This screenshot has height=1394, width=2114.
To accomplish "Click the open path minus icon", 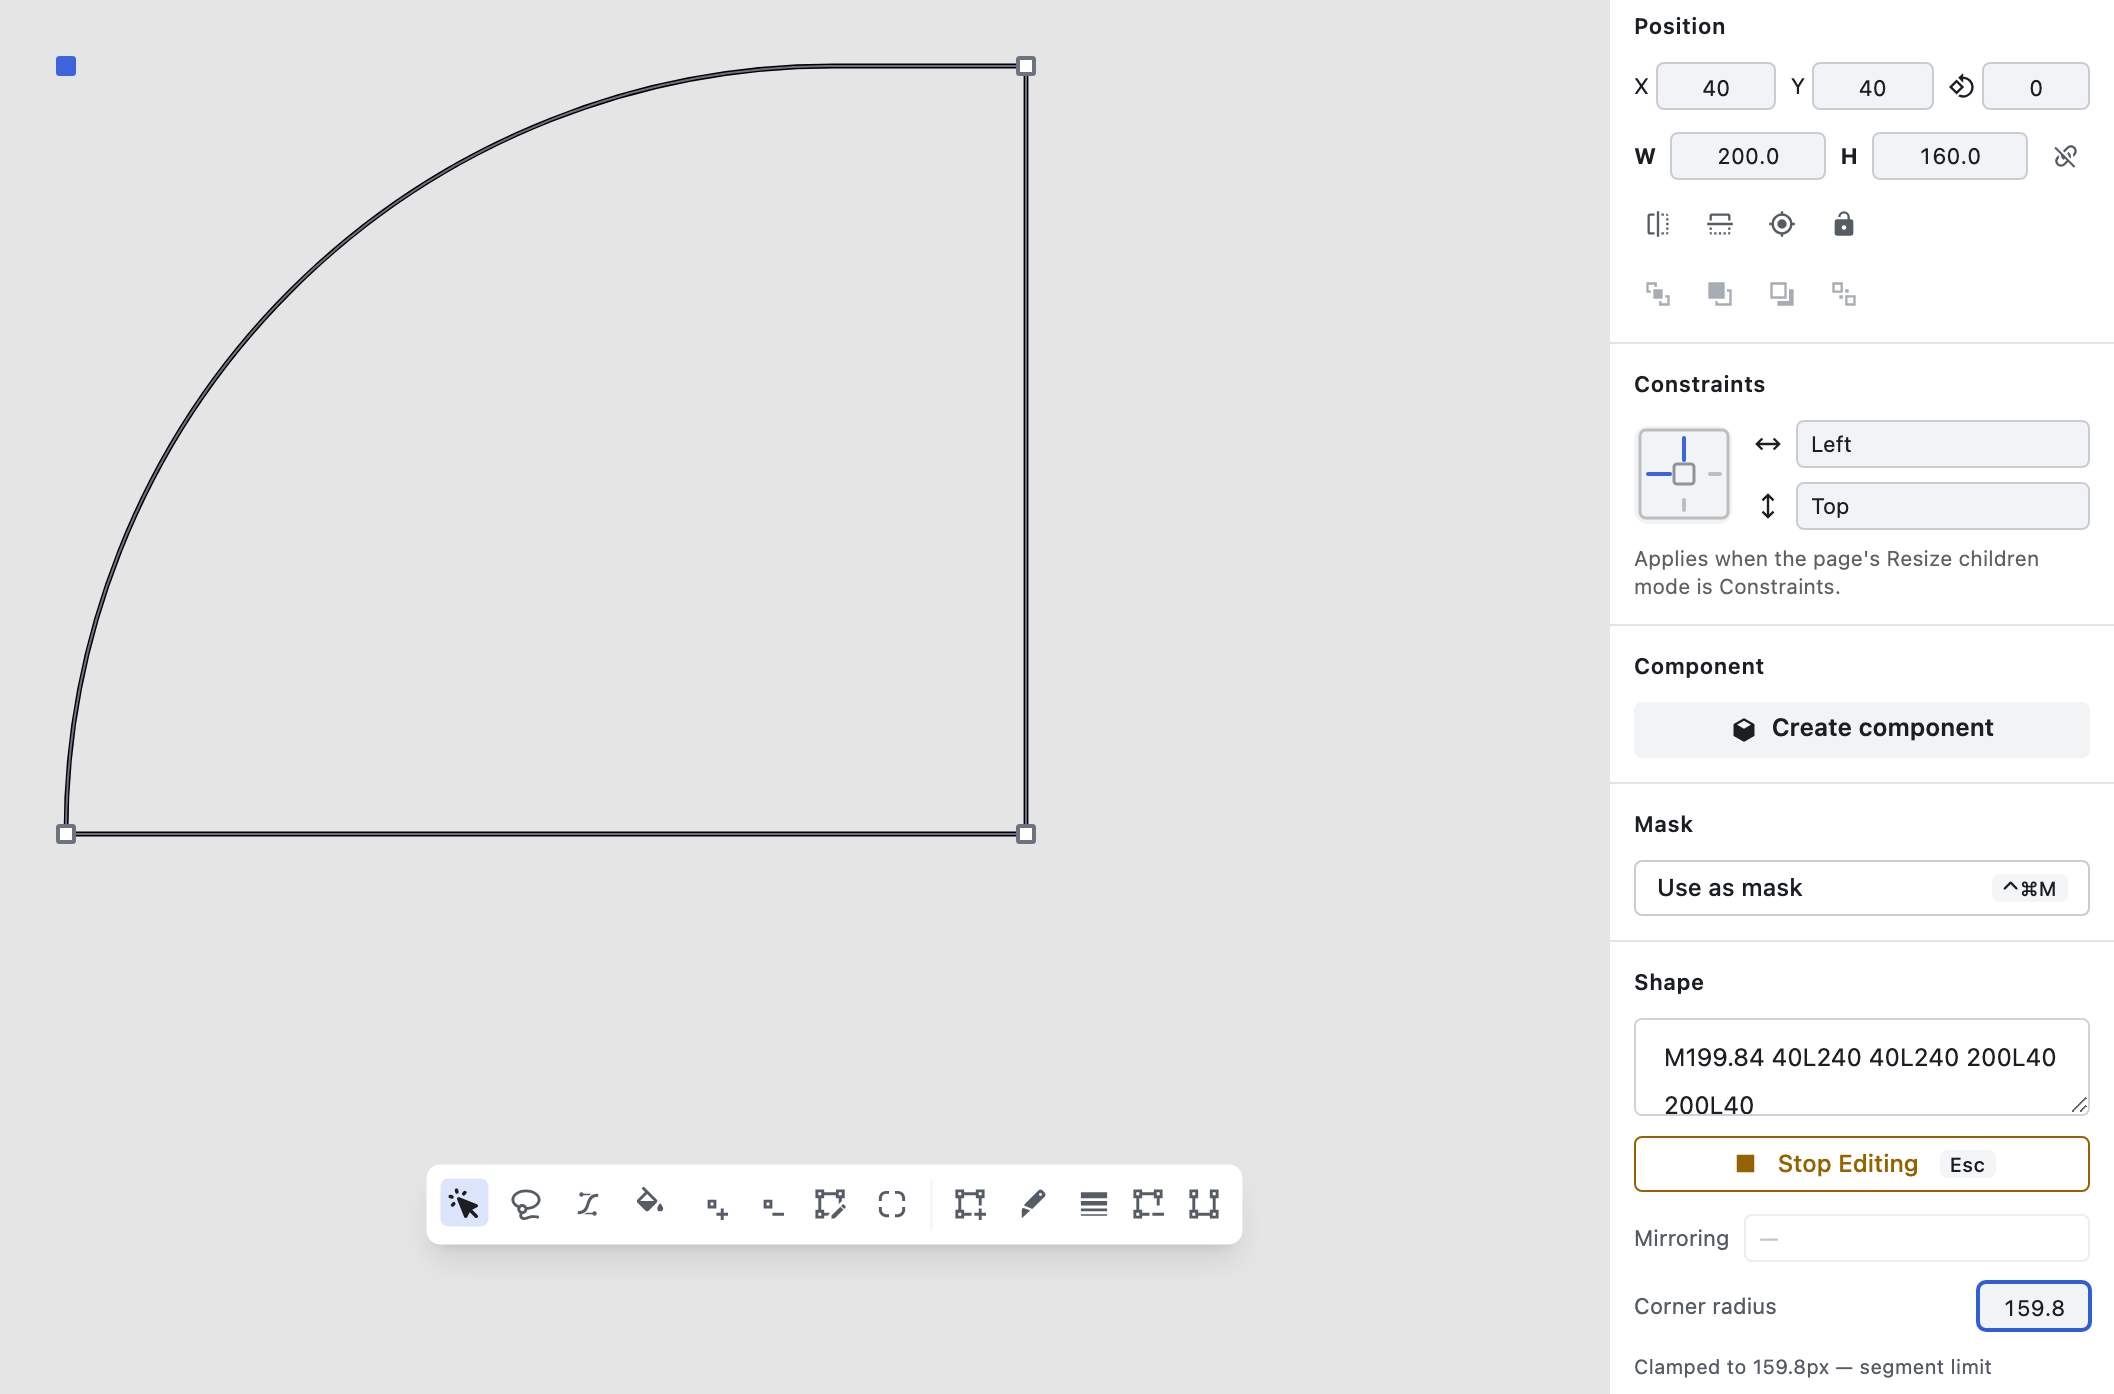I will pos(1148,1204).
